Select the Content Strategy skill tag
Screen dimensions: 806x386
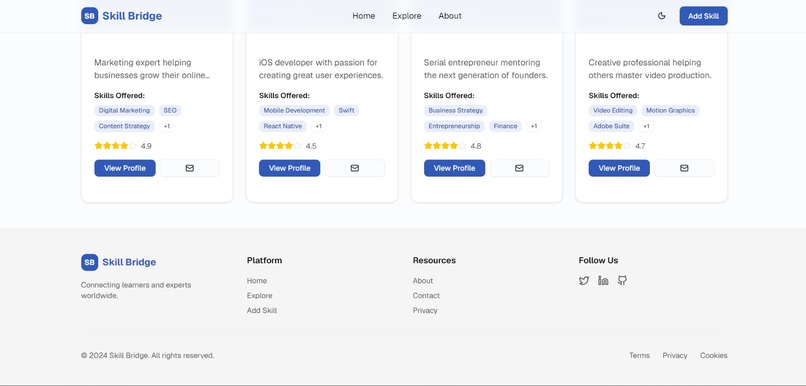[124, 126]
